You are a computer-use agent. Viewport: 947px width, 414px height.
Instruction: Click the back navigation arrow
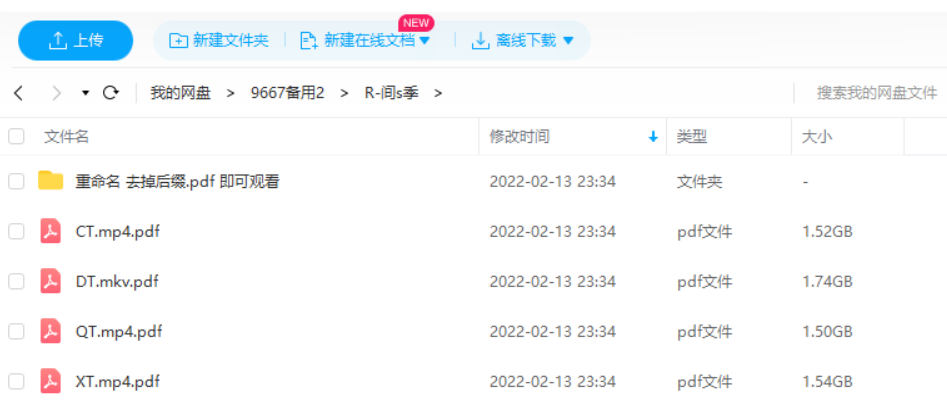pos(18,93)
